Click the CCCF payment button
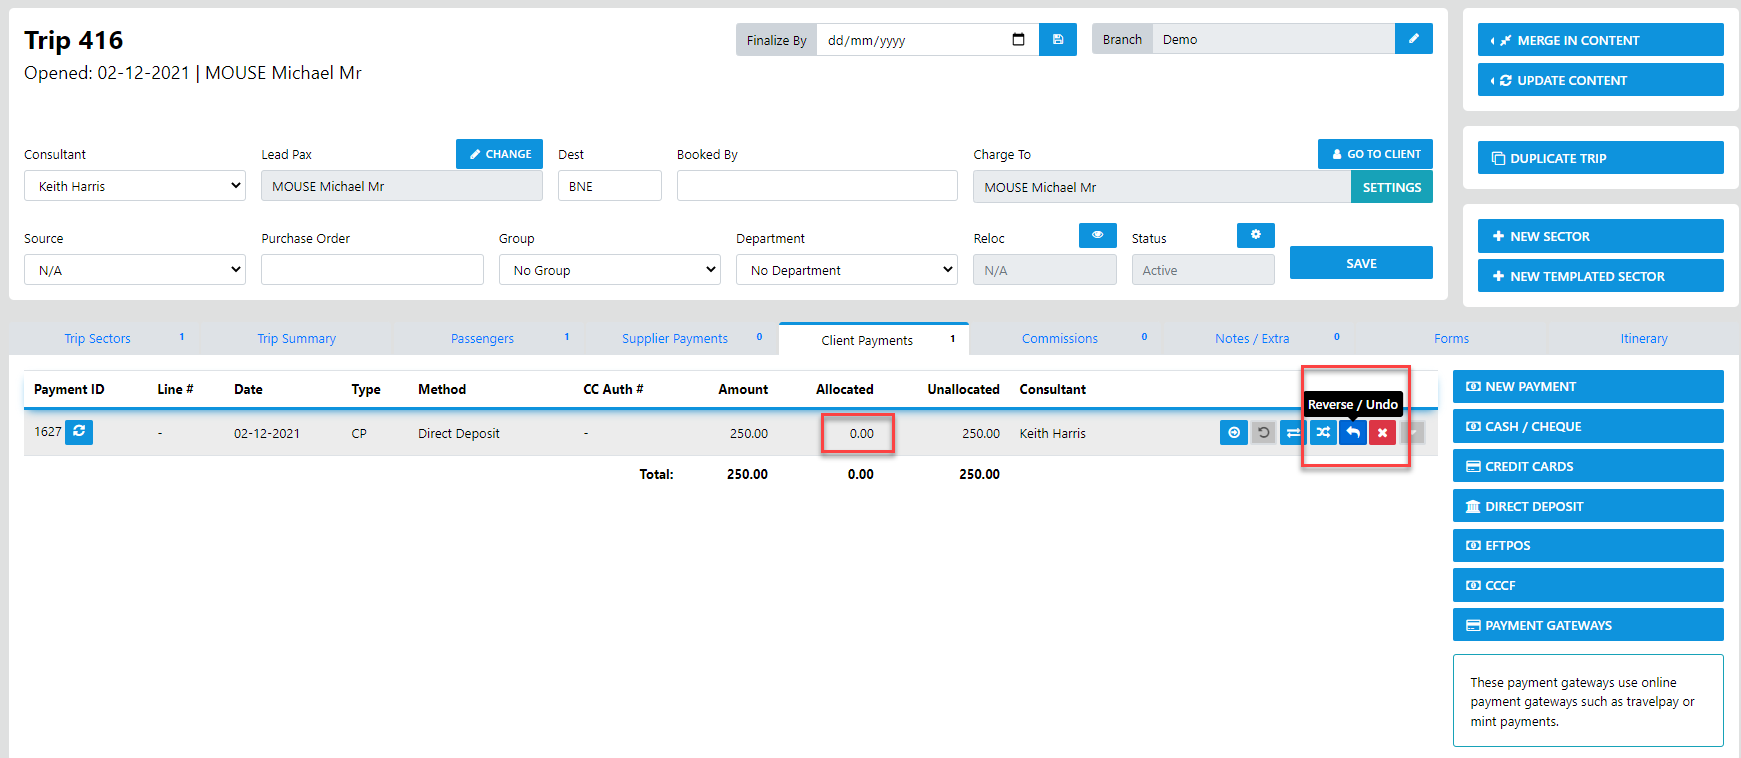 [1588, 585]
